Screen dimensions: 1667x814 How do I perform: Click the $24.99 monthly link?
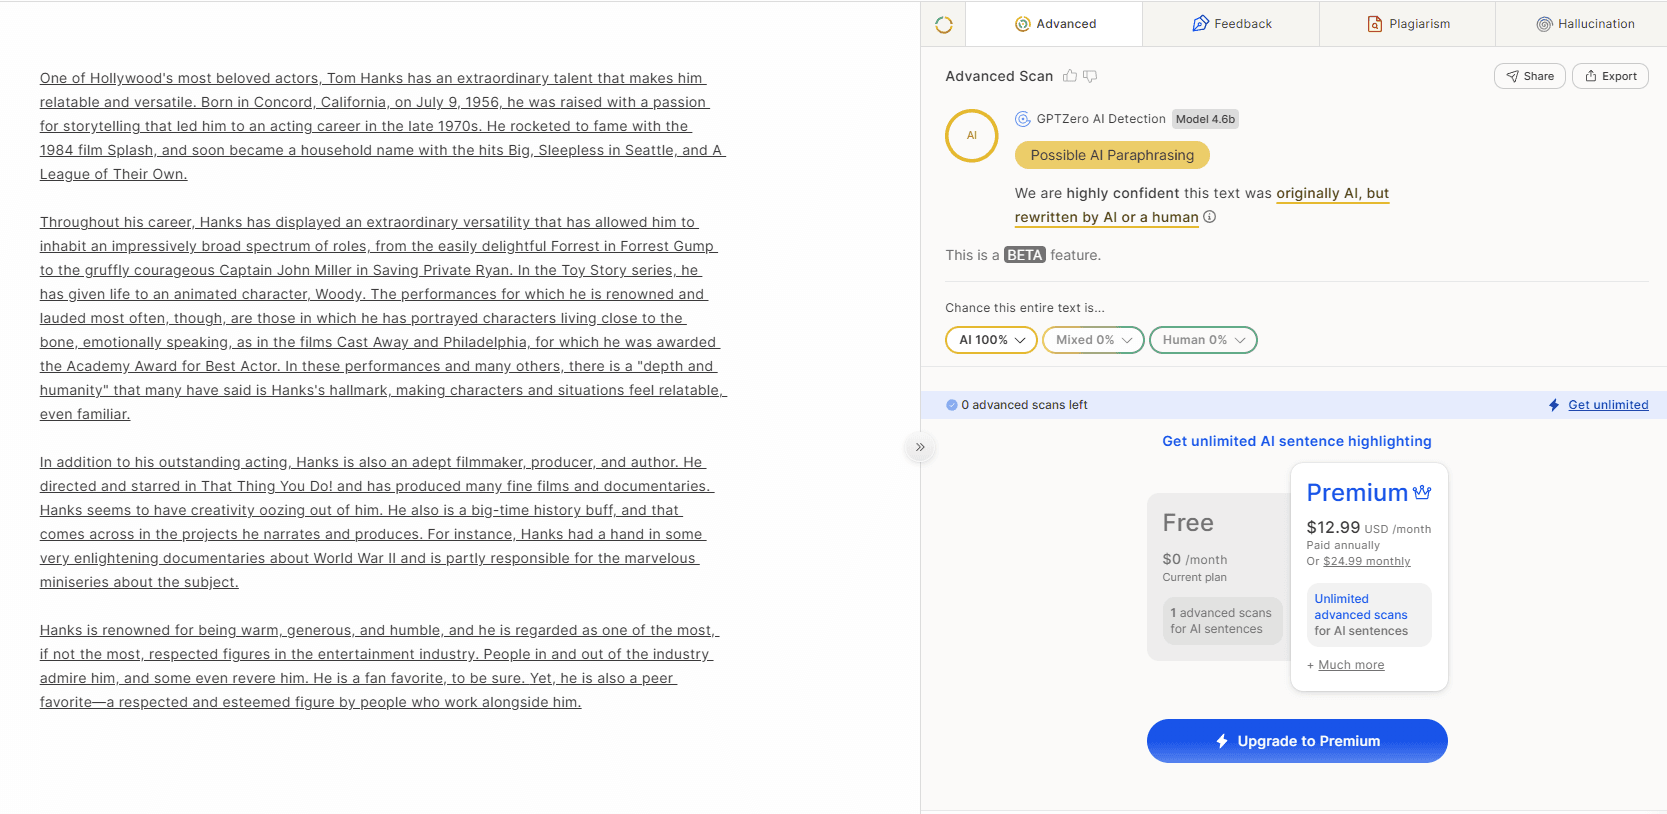tap(1366, 561)
